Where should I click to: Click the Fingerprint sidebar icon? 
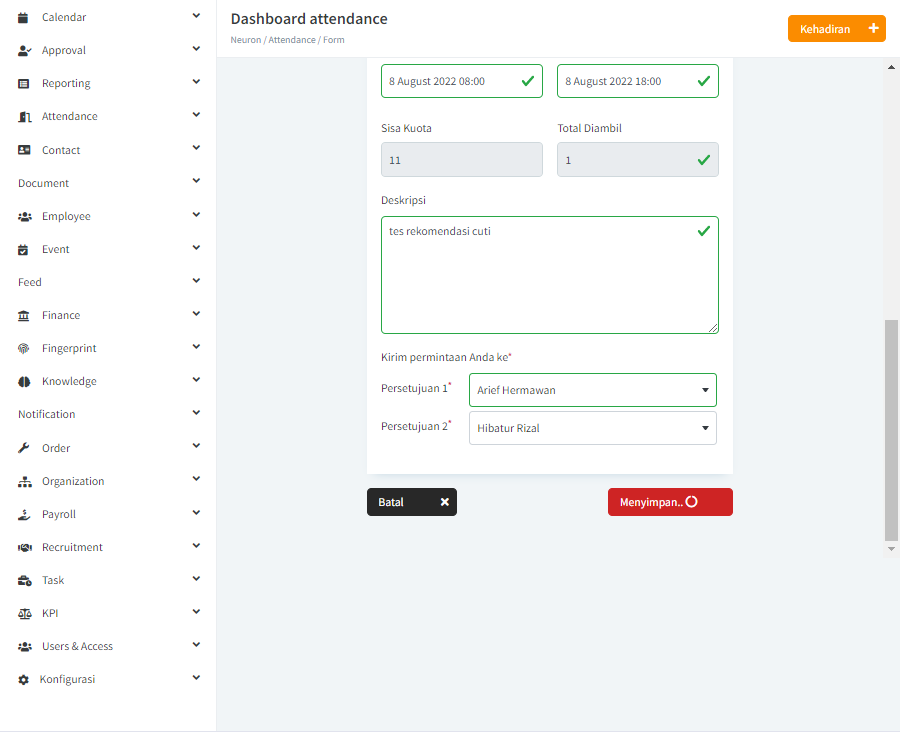(x=24, y=348)
